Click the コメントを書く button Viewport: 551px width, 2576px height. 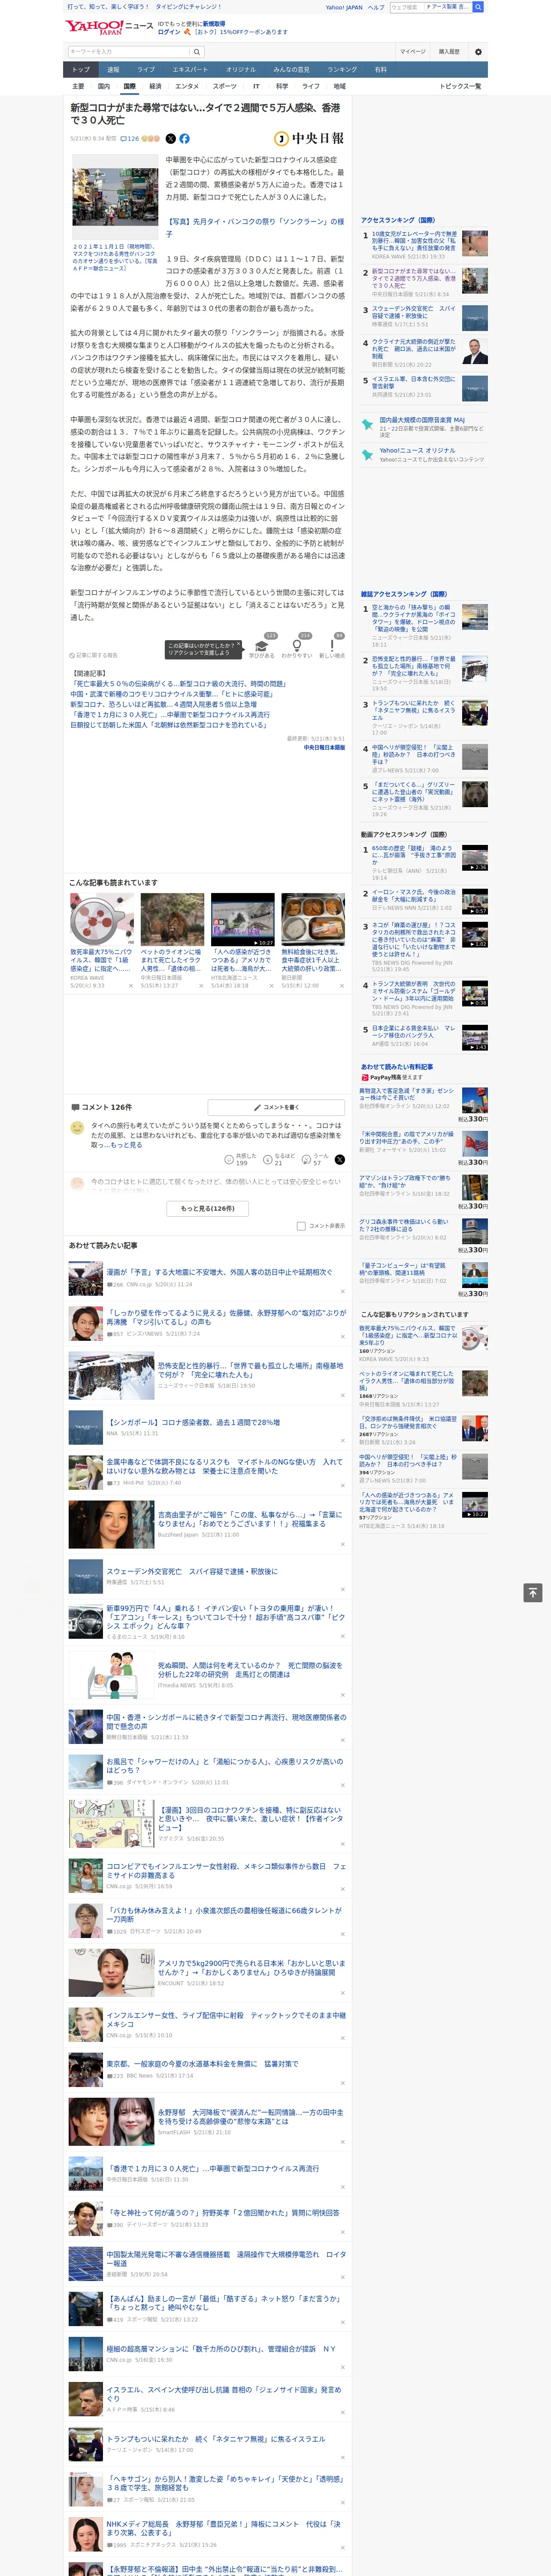(277, 1107)
